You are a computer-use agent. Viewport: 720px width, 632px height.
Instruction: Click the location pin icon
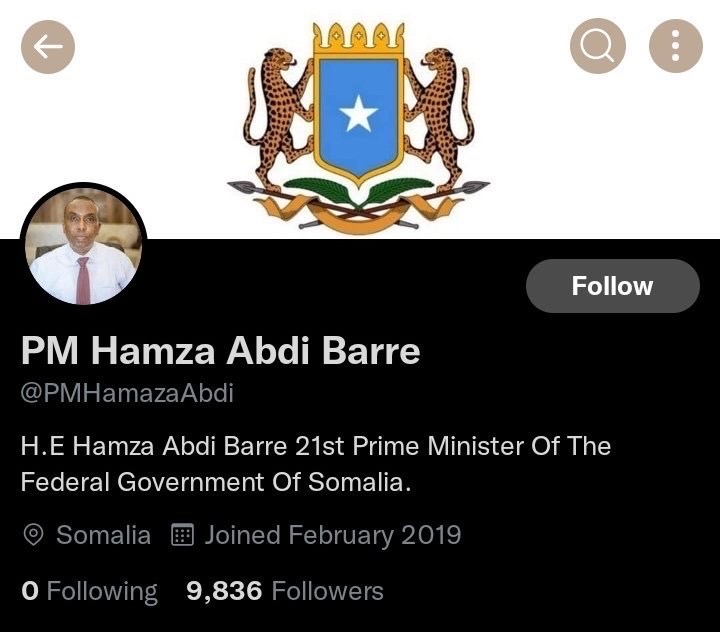[33, 535]
